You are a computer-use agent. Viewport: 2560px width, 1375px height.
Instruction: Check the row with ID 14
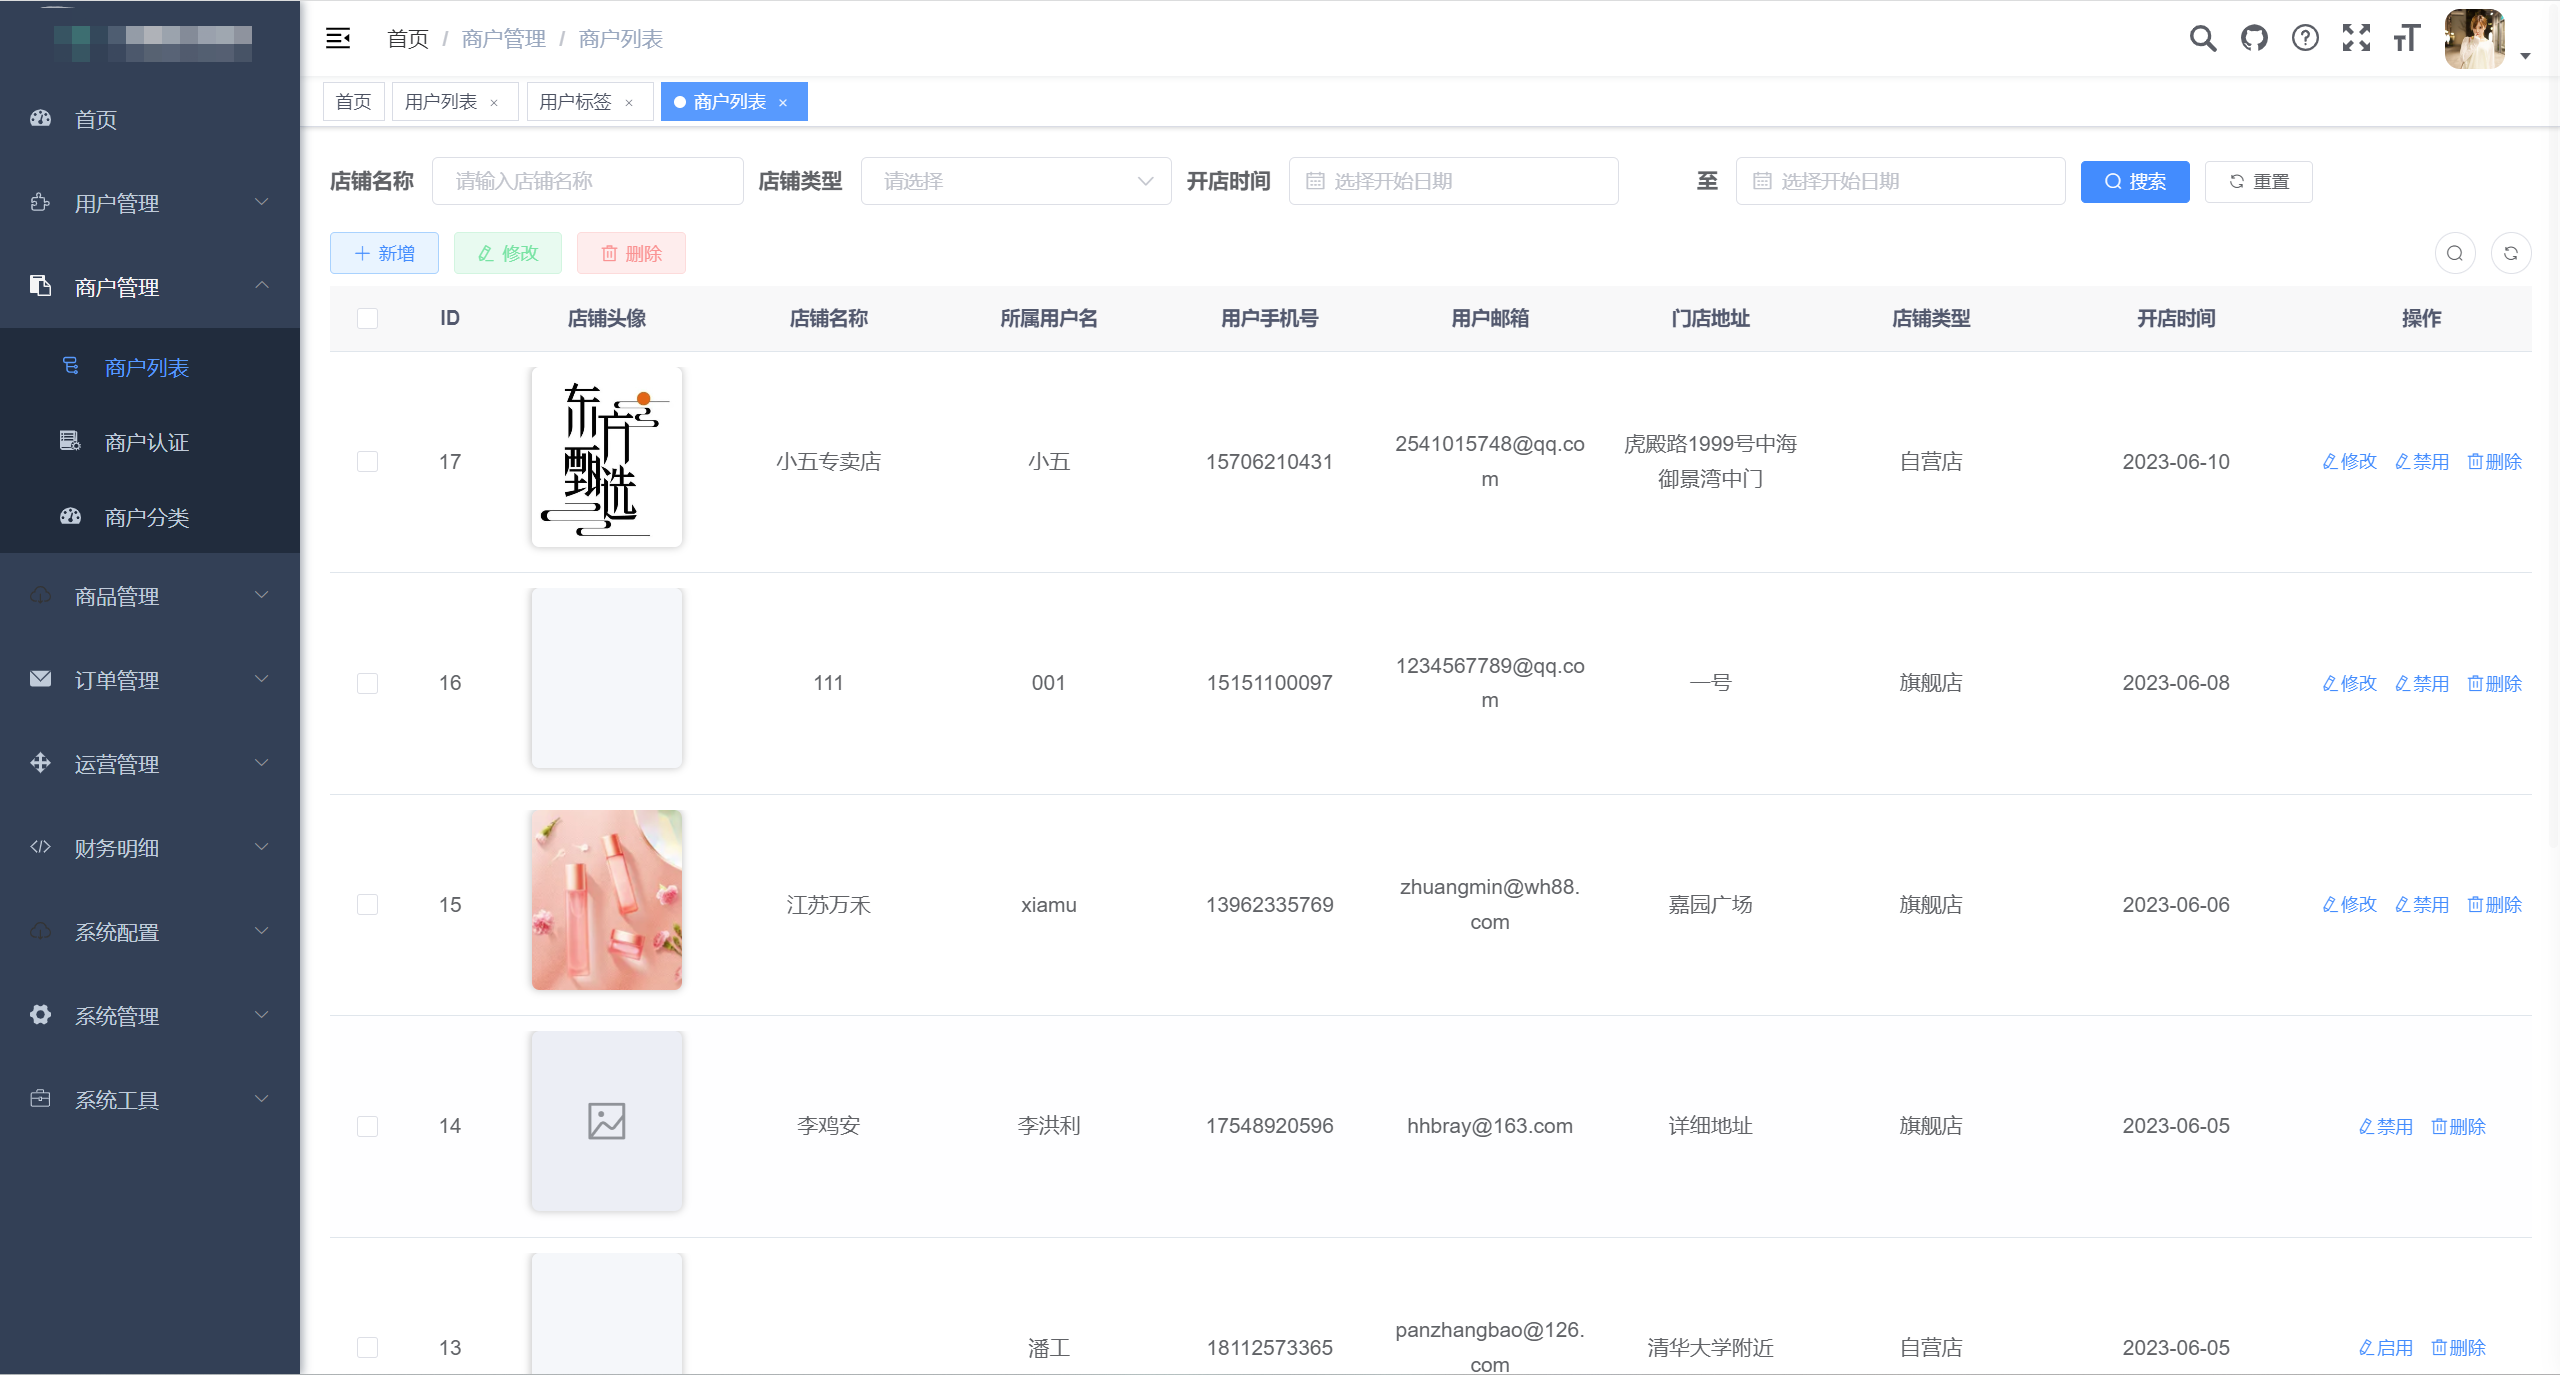[367, 1126]
